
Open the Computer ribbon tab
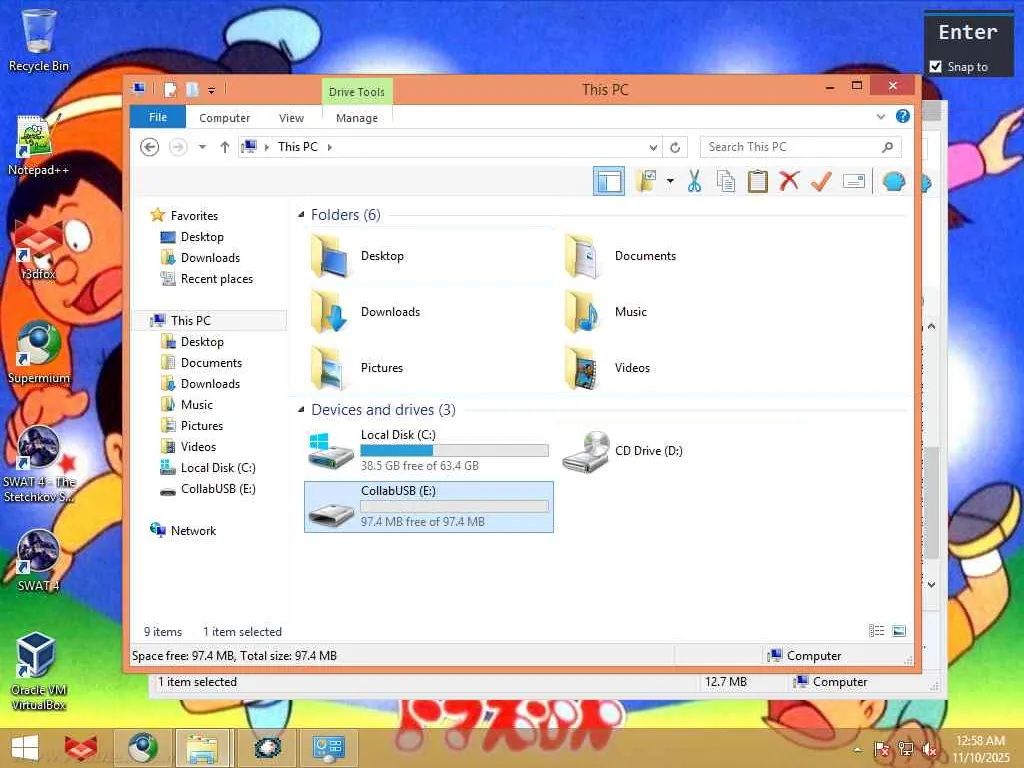coord(224,118)
